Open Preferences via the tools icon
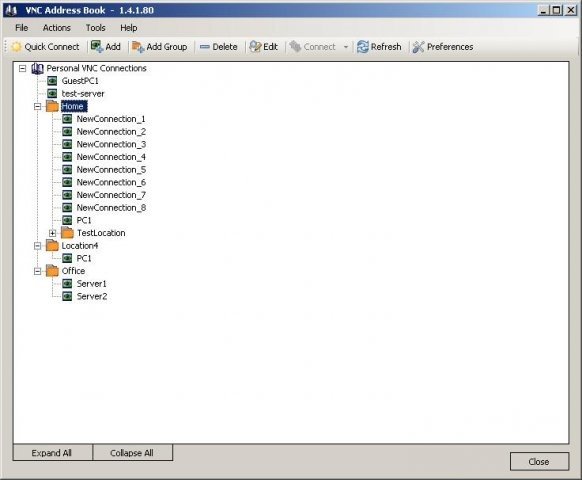Image resolution: width=582 pixels, height=480 pixels. (x=418, y=47)
